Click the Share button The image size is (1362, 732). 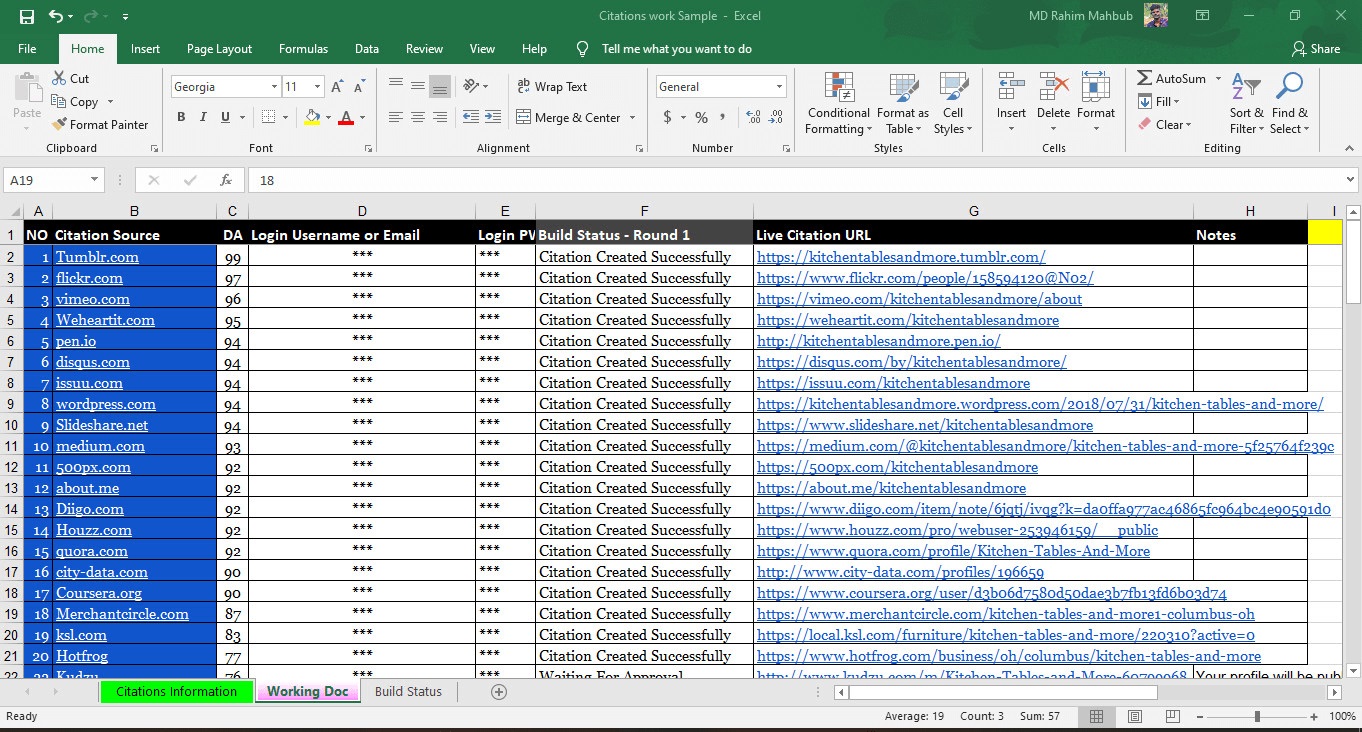coord(1318,48)
